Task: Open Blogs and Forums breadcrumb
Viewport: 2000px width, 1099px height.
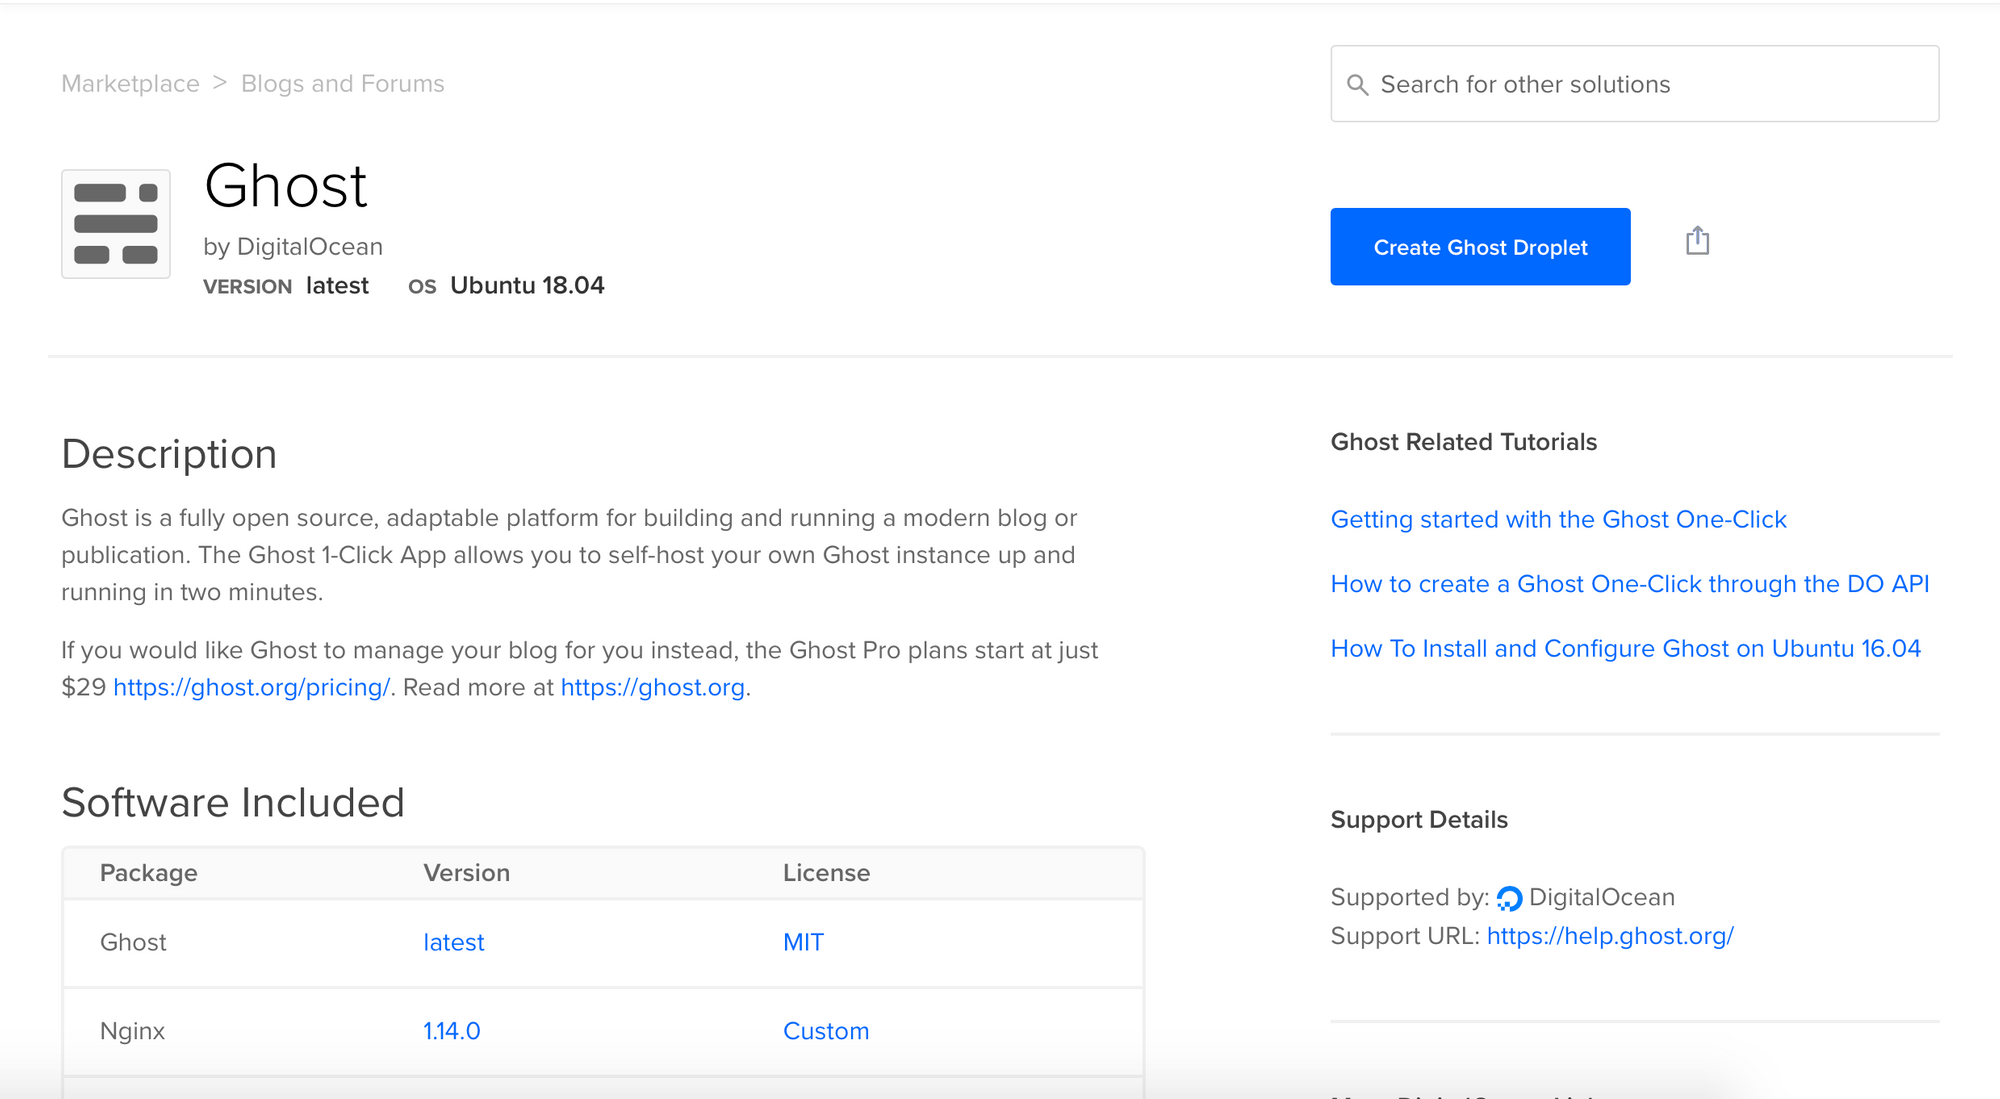Action: [x=342, y=84]
